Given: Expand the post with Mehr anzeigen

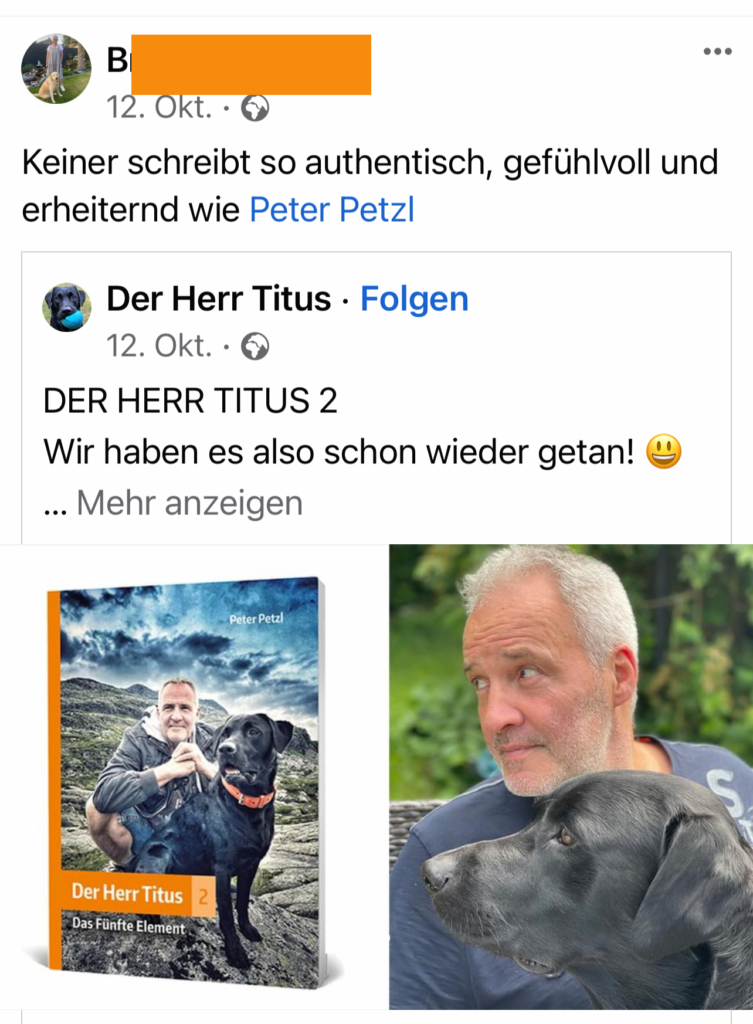Looking at the screenshot, I should (189, 503).
